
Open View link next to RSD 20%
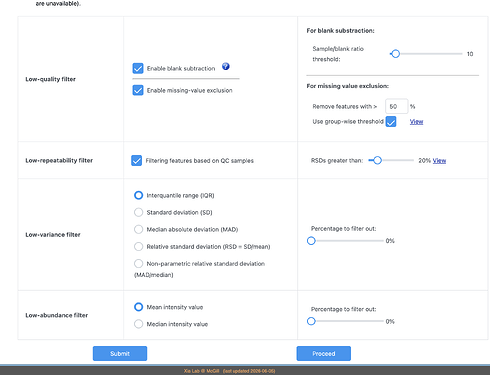point(439,161)
